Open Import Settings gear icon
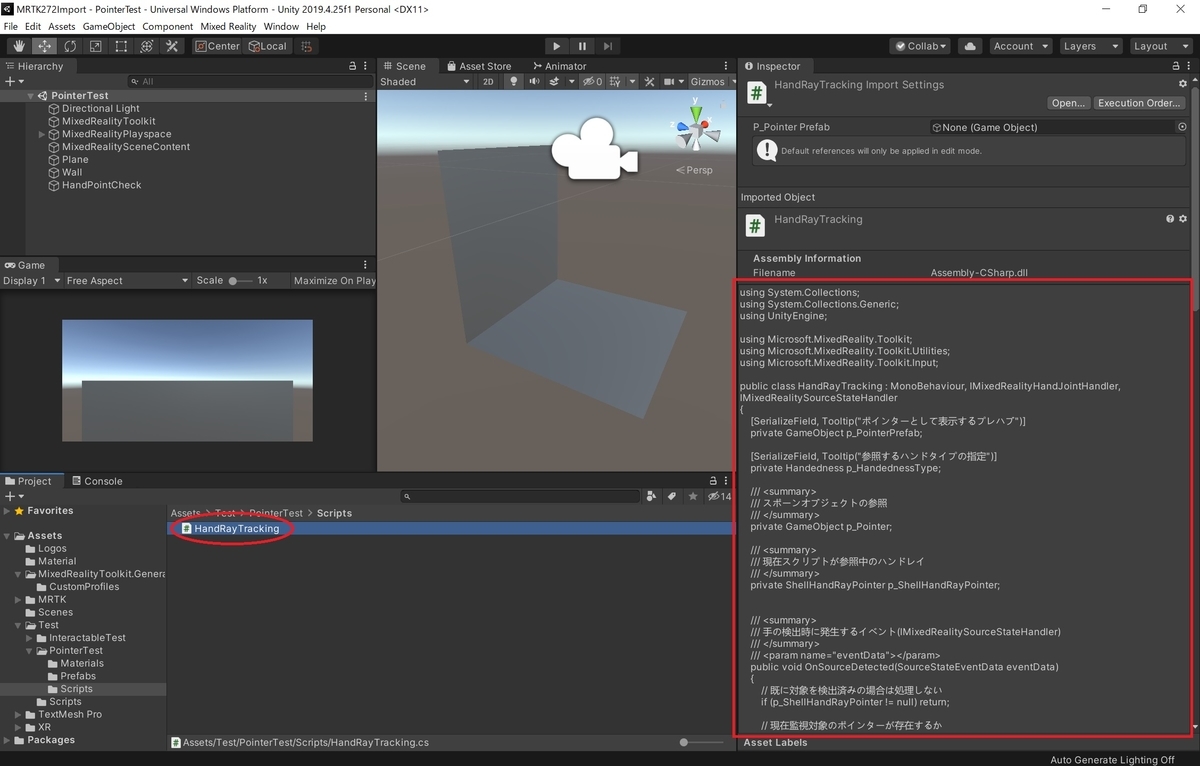Screen dimensions: 1200x766 (x=1183, y=84)
